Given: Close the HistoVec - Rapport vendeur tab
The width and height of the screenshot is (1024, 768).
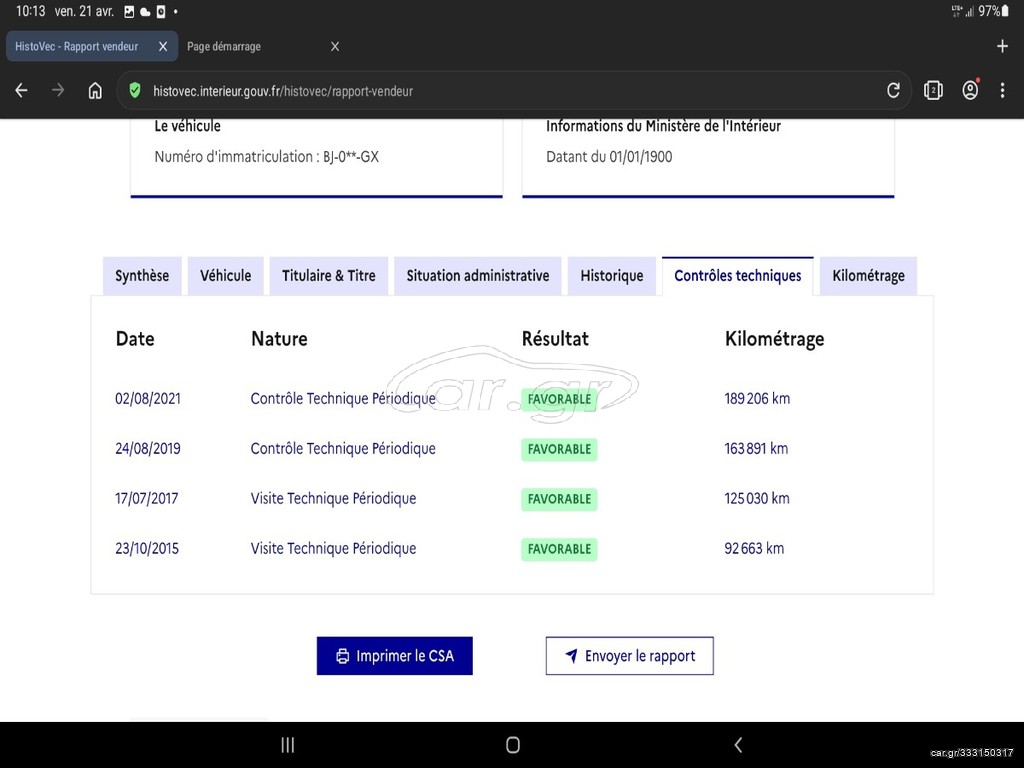Looking at the screenshot, I should 163,46.
